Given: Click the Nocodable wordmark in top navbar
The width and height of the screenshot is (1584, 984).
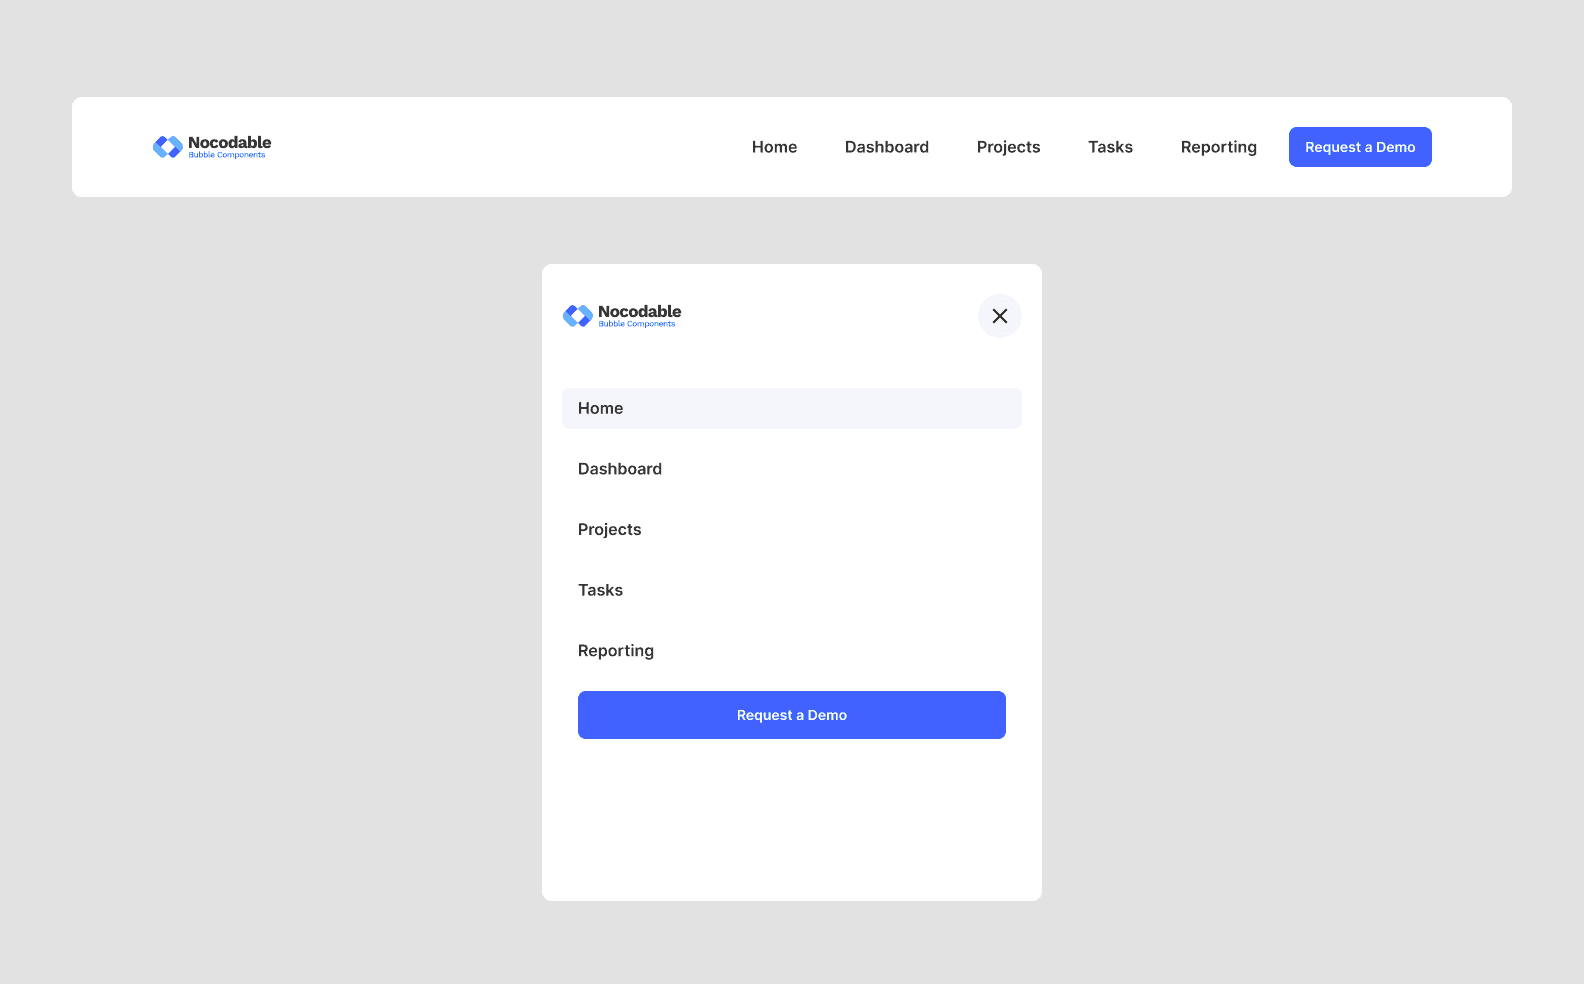Looking at the screenshot, I should tap(230, 142).
